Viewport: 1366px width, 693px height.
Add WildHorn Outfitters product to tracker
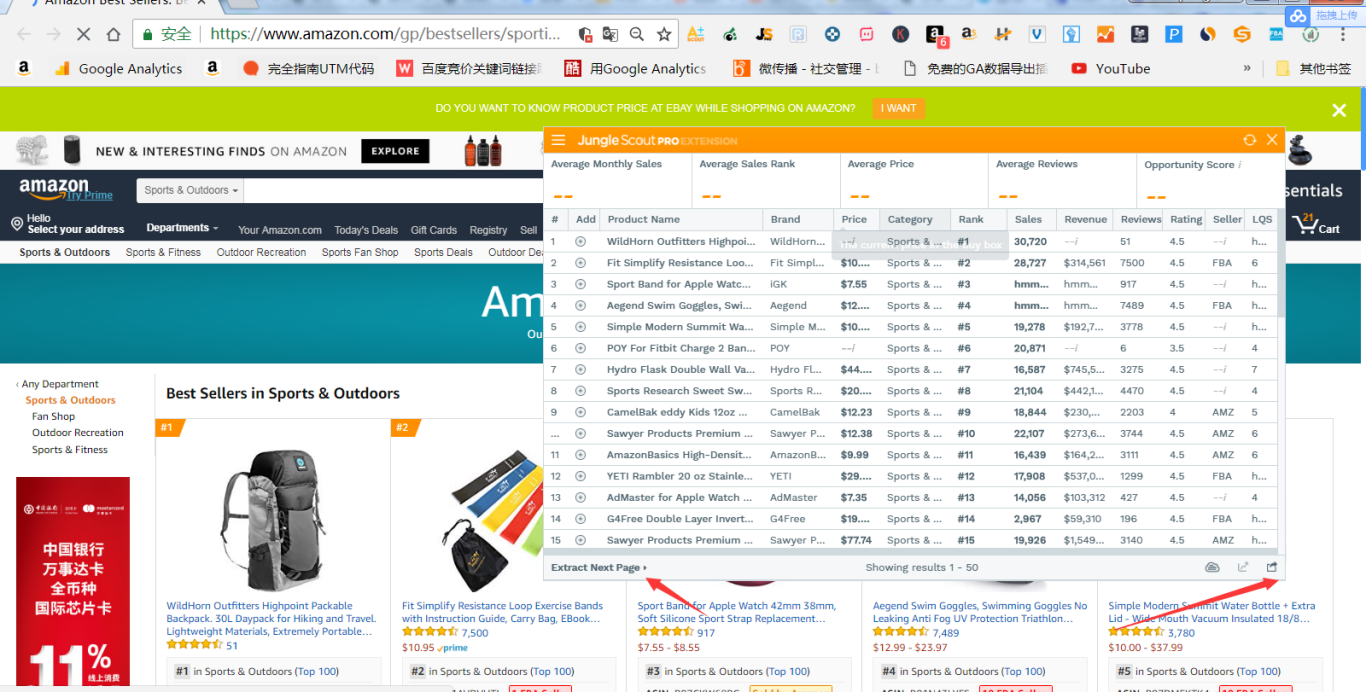(x=581, y=242)
